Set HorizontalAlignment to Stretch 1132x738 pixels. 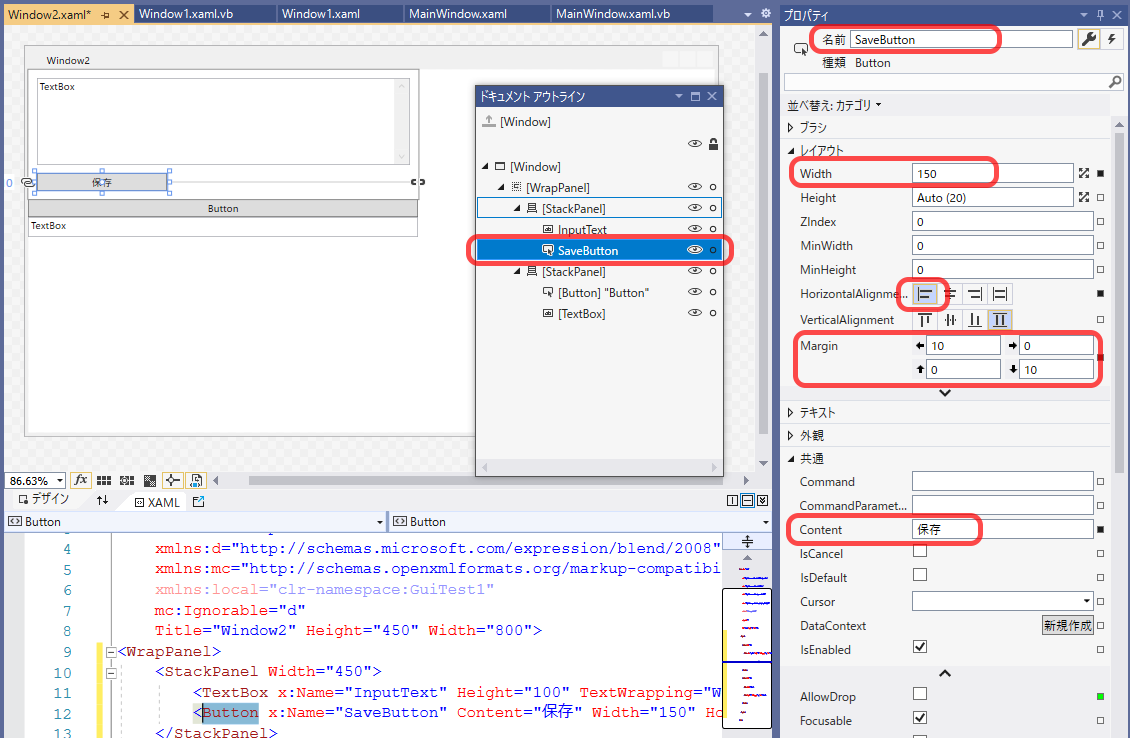(x=1000, y=294)
